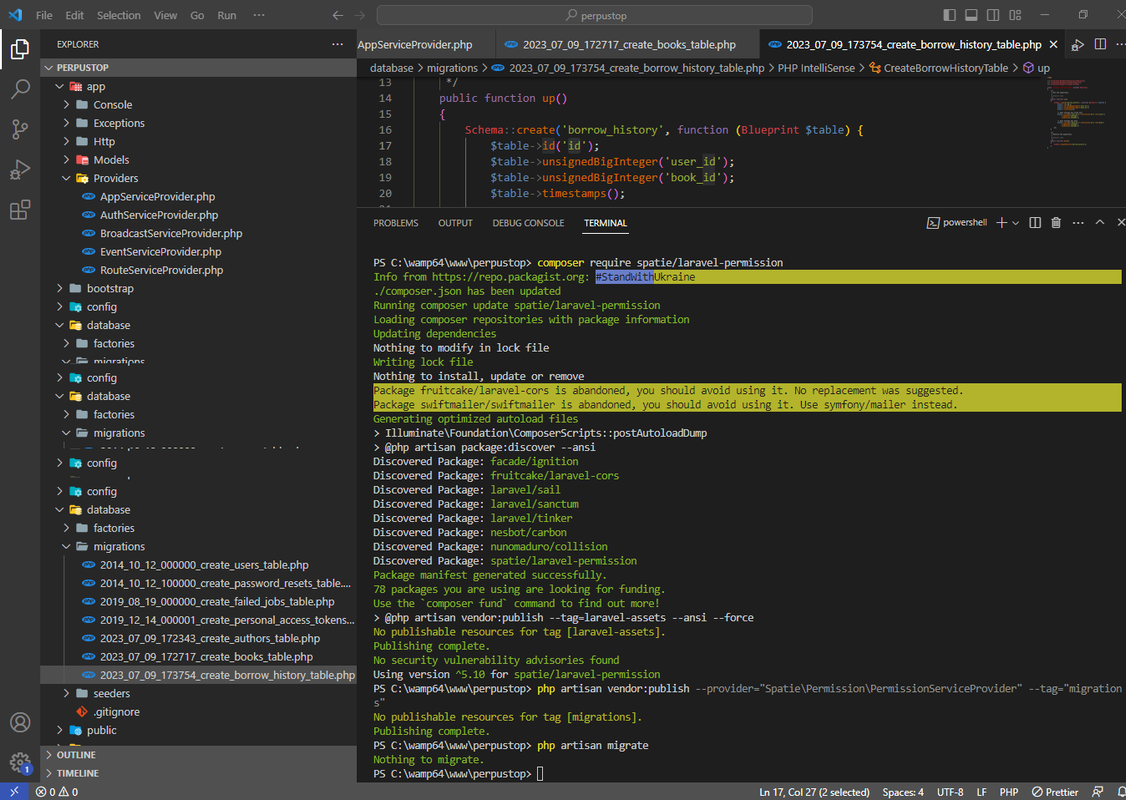Change the PHP language mode in status bar
1126x800 pixels.
[1008, 791]
